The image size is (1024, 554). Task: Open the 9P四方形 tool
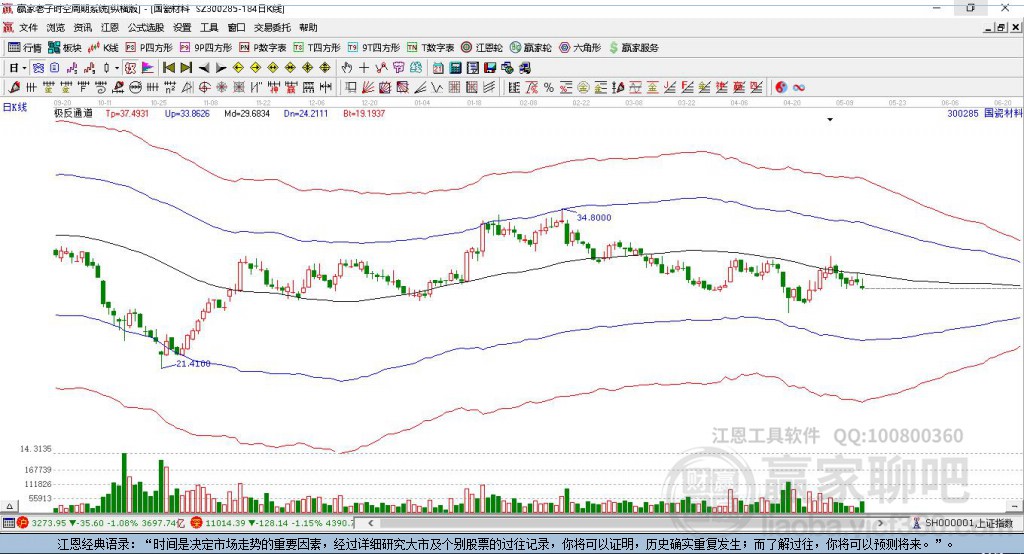click(x=206, y=48)
